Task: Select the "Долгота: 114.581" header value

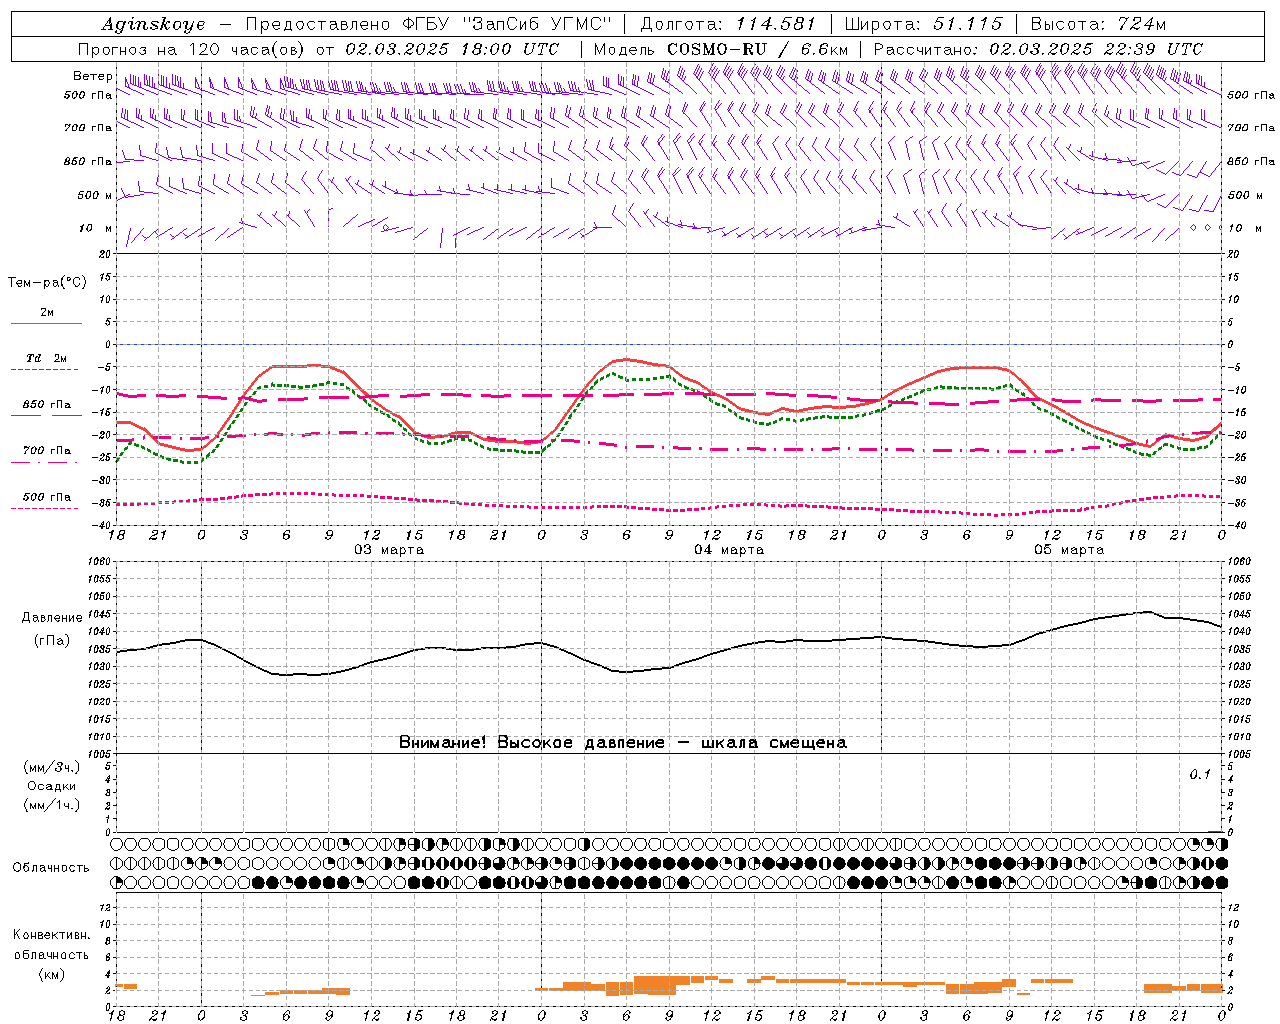Action: tap(728, 24)
